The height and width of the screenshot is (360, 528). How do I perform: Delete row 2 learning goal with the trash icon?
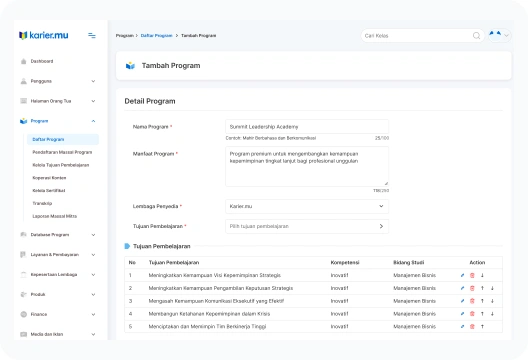click(472, 288)
